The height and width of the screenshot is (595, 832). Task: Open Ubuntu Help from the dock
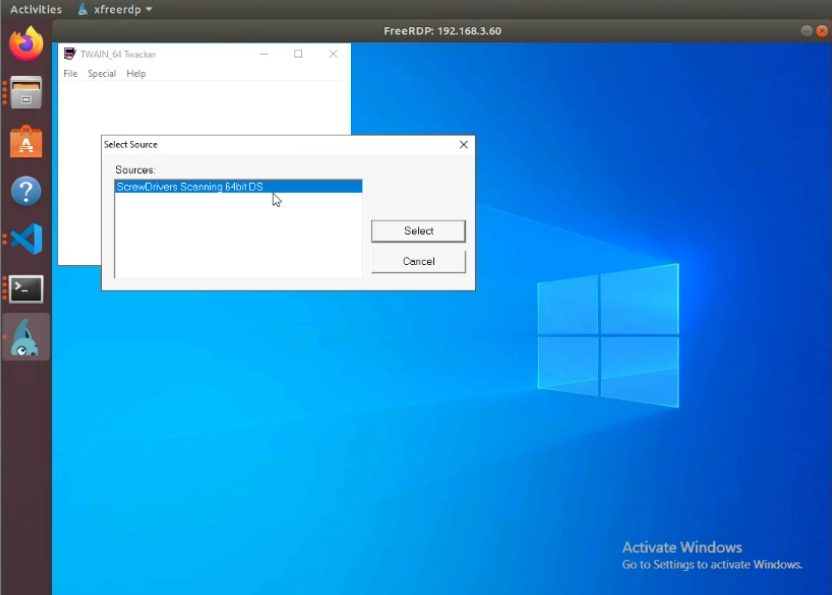point(25,190)
